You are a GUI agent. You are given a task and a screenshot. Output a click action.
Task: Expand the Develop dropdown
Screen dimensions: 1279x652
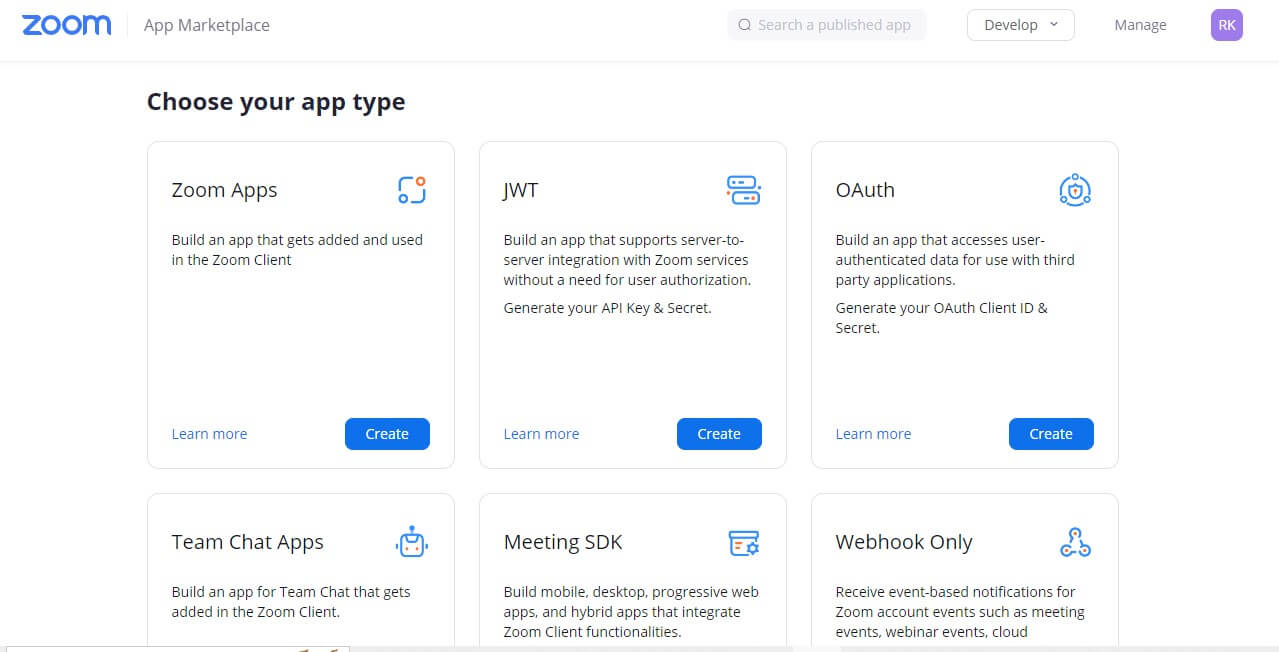1021,25
